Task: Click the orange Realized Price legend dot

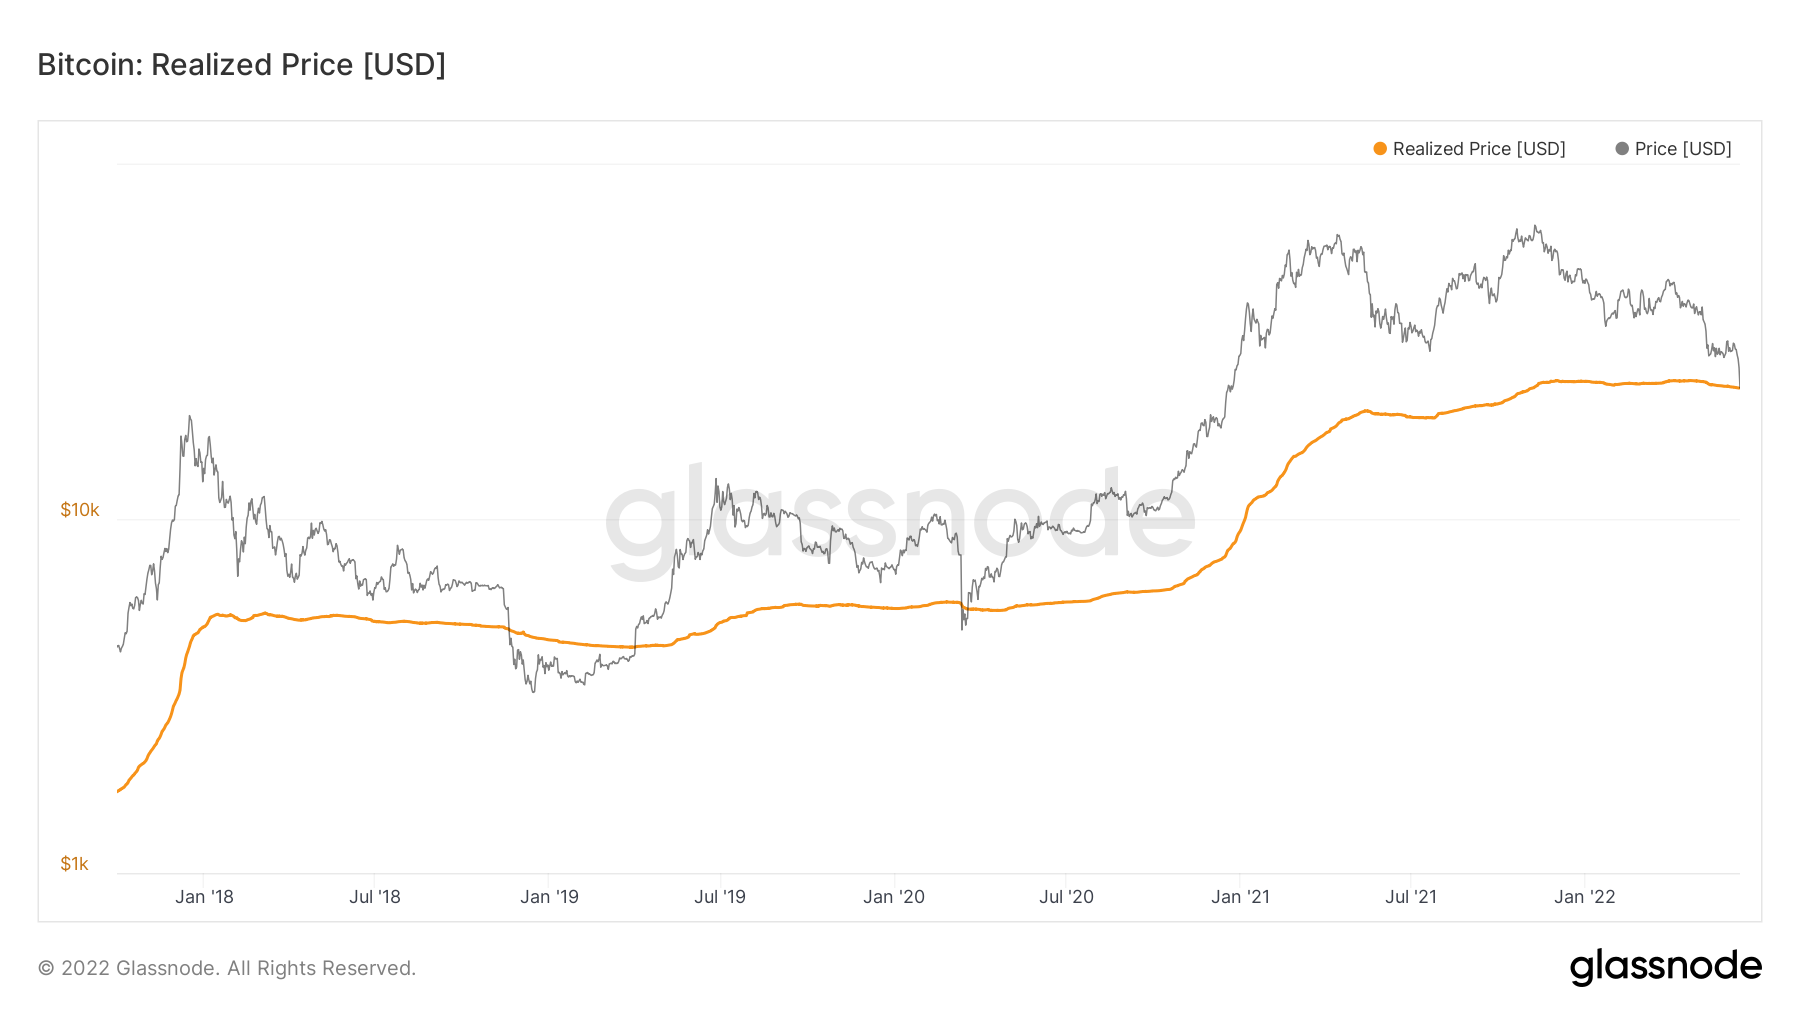Action: [x=1380, y=149]
